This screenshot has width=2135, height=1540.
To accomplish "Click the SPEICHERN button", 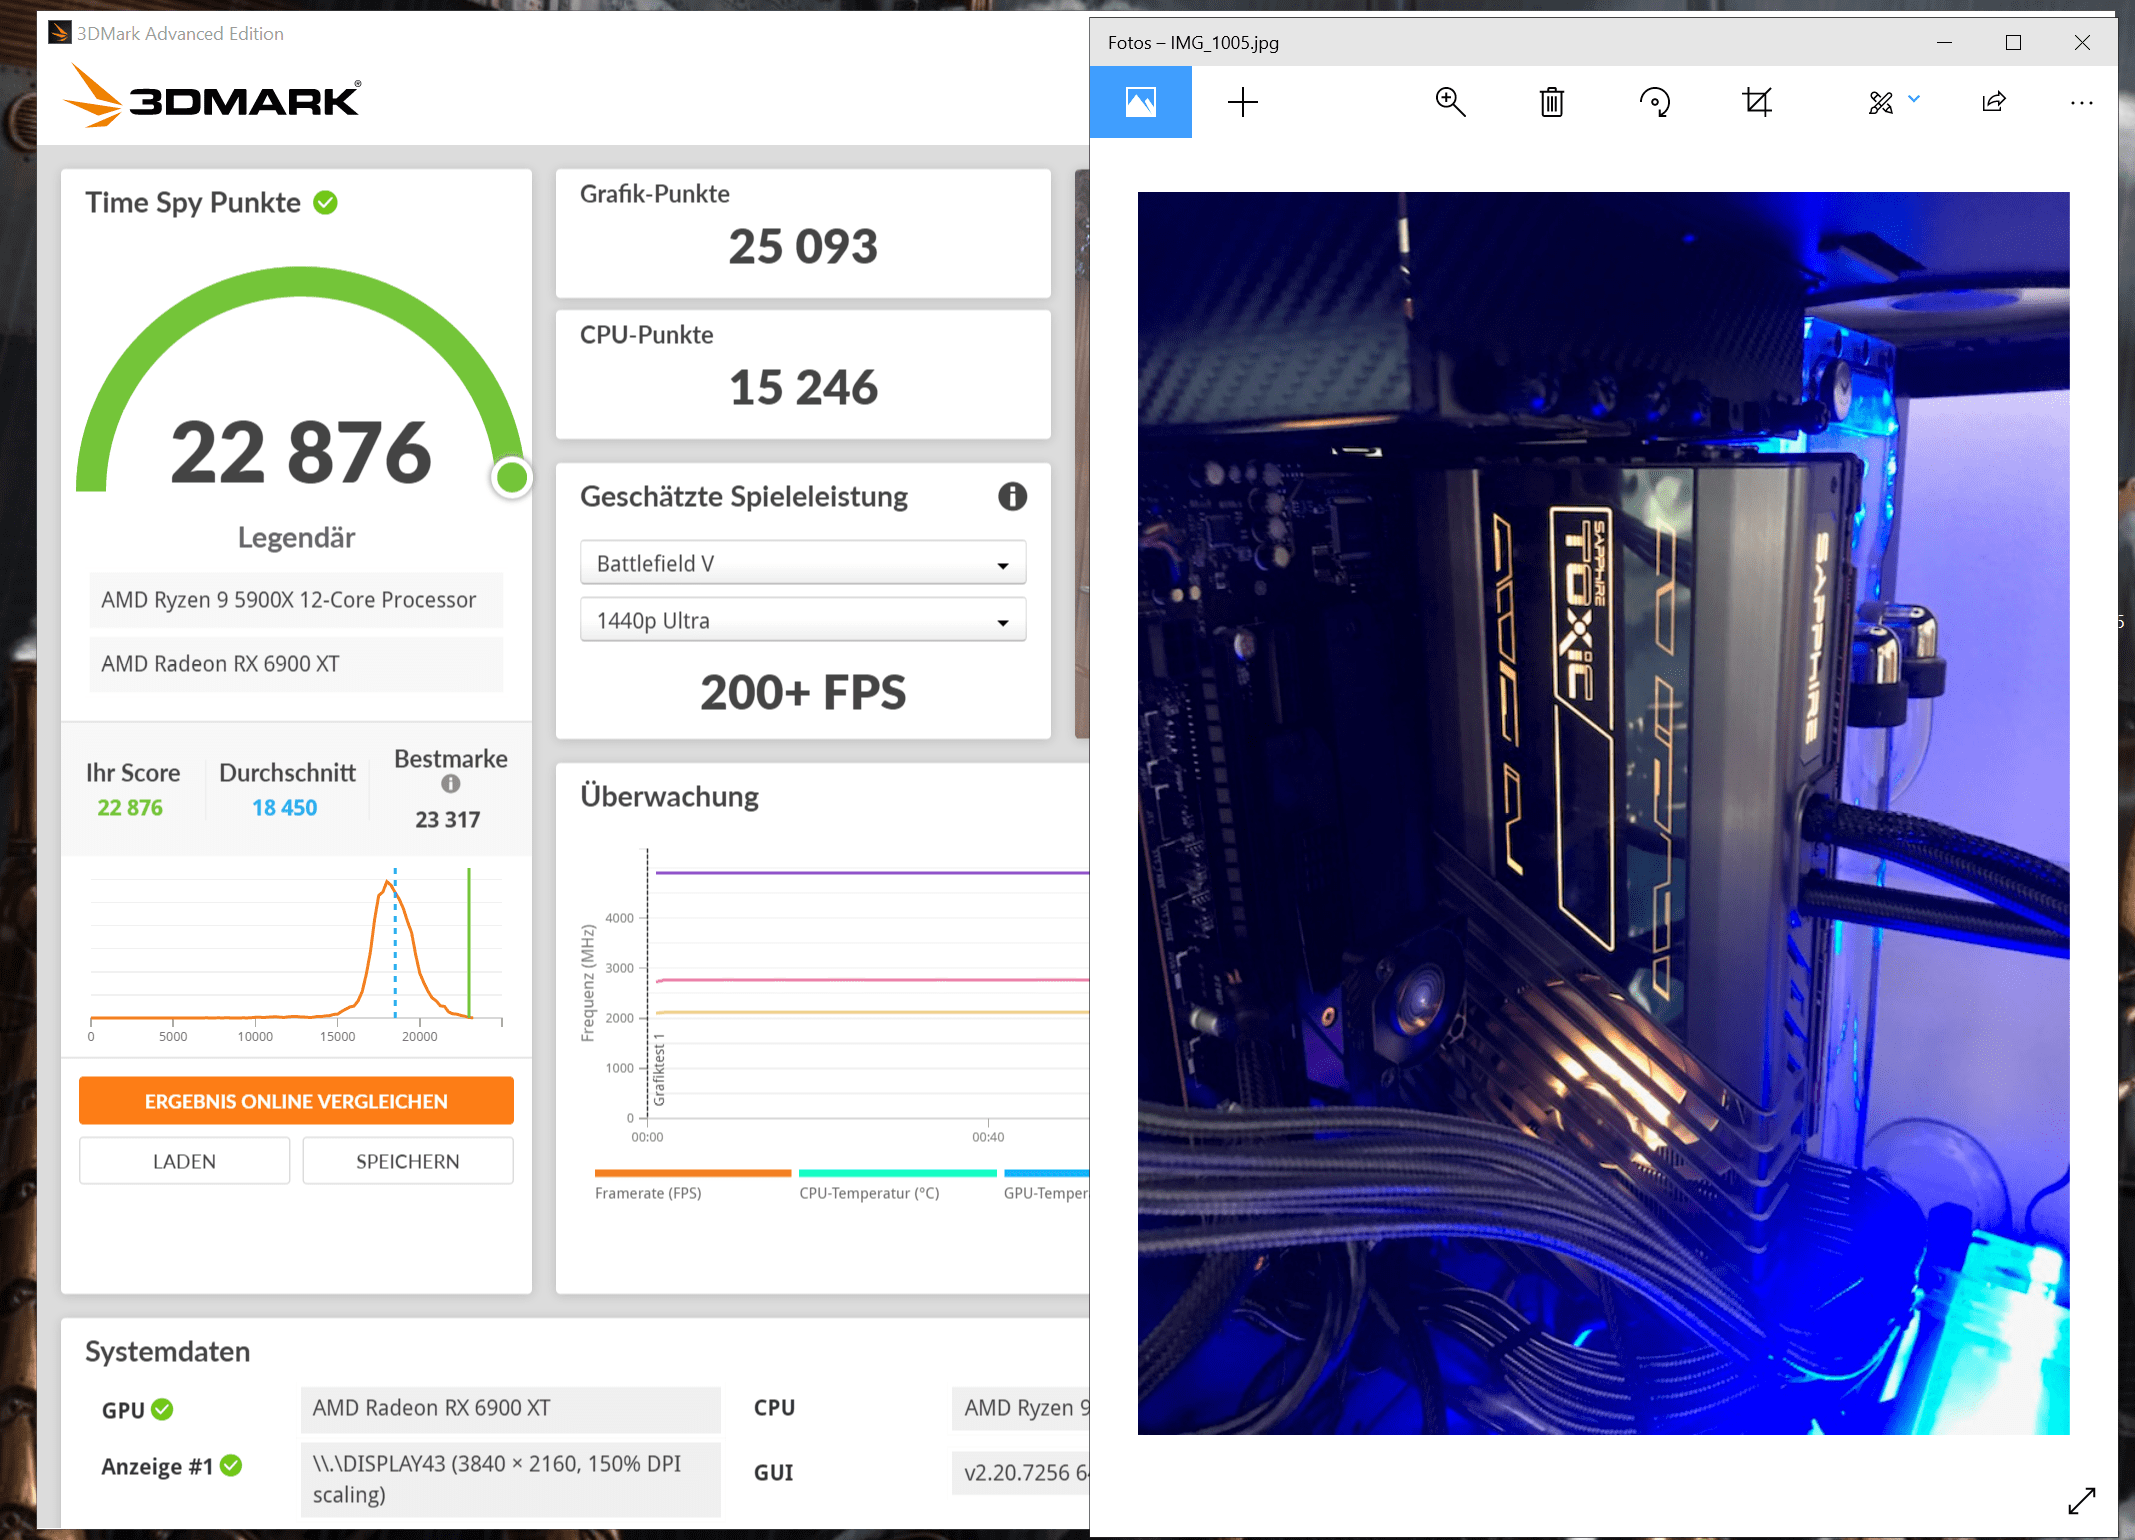I will 408,1161.
